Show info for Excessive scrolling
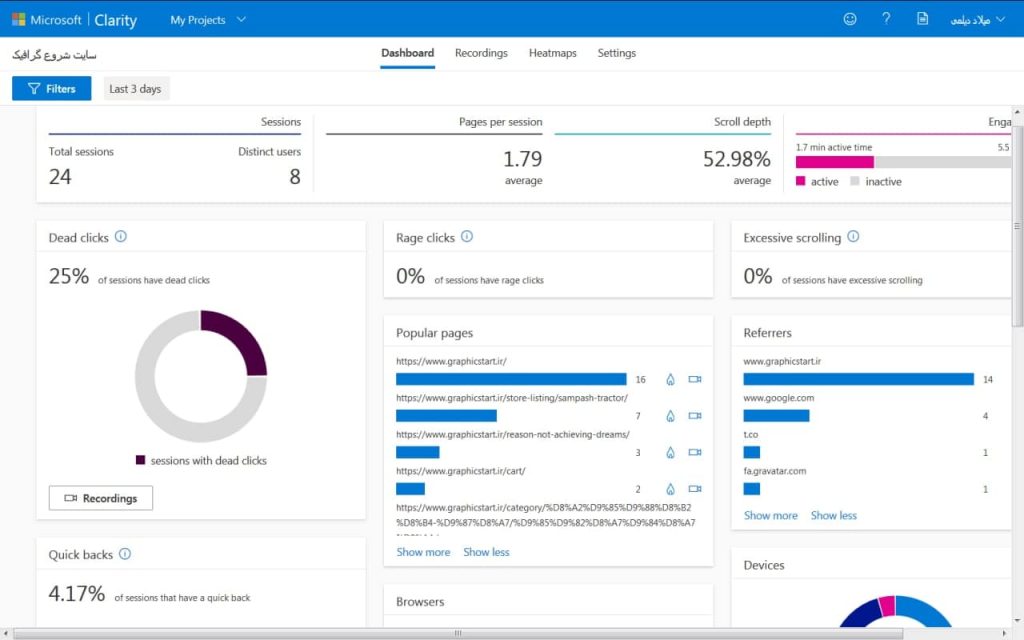Viewport: 1024px width, 640px height. pyautogui.click(x=854, y=236)
